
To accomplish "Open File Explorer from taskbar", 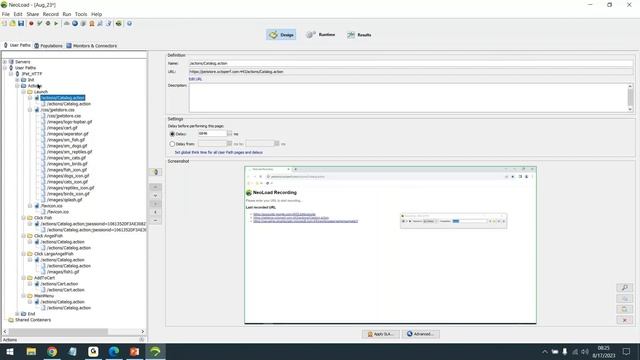I will (x=31, y=351).
